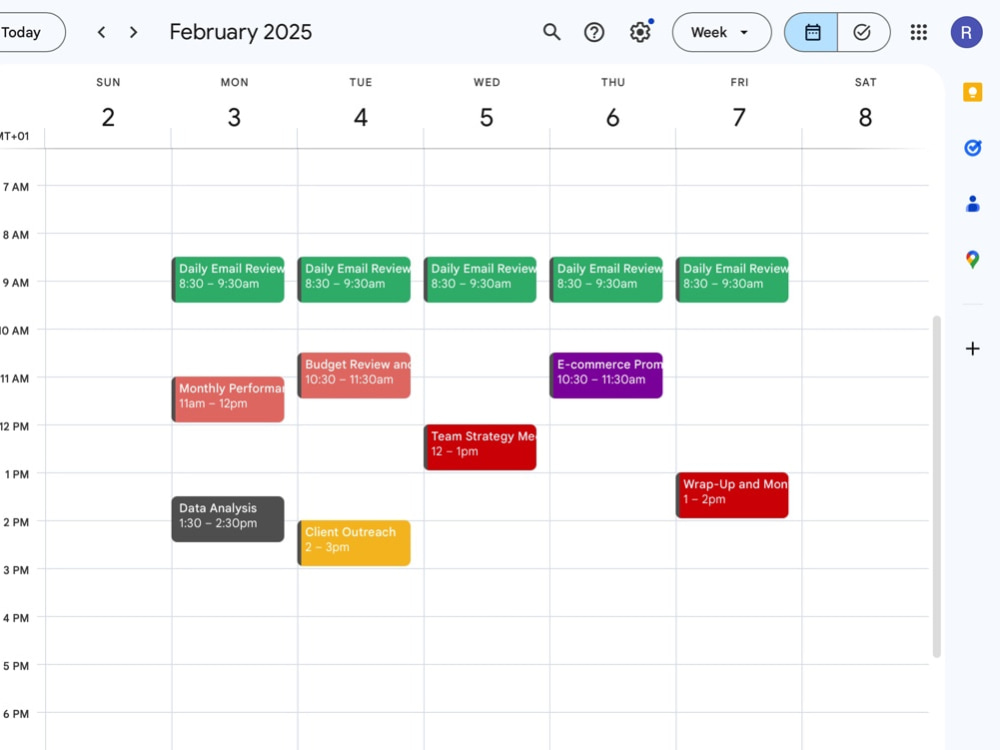Screen dimensions: 1000x750
Task: Open the Week view dropdown
Action: pos(721,32)
